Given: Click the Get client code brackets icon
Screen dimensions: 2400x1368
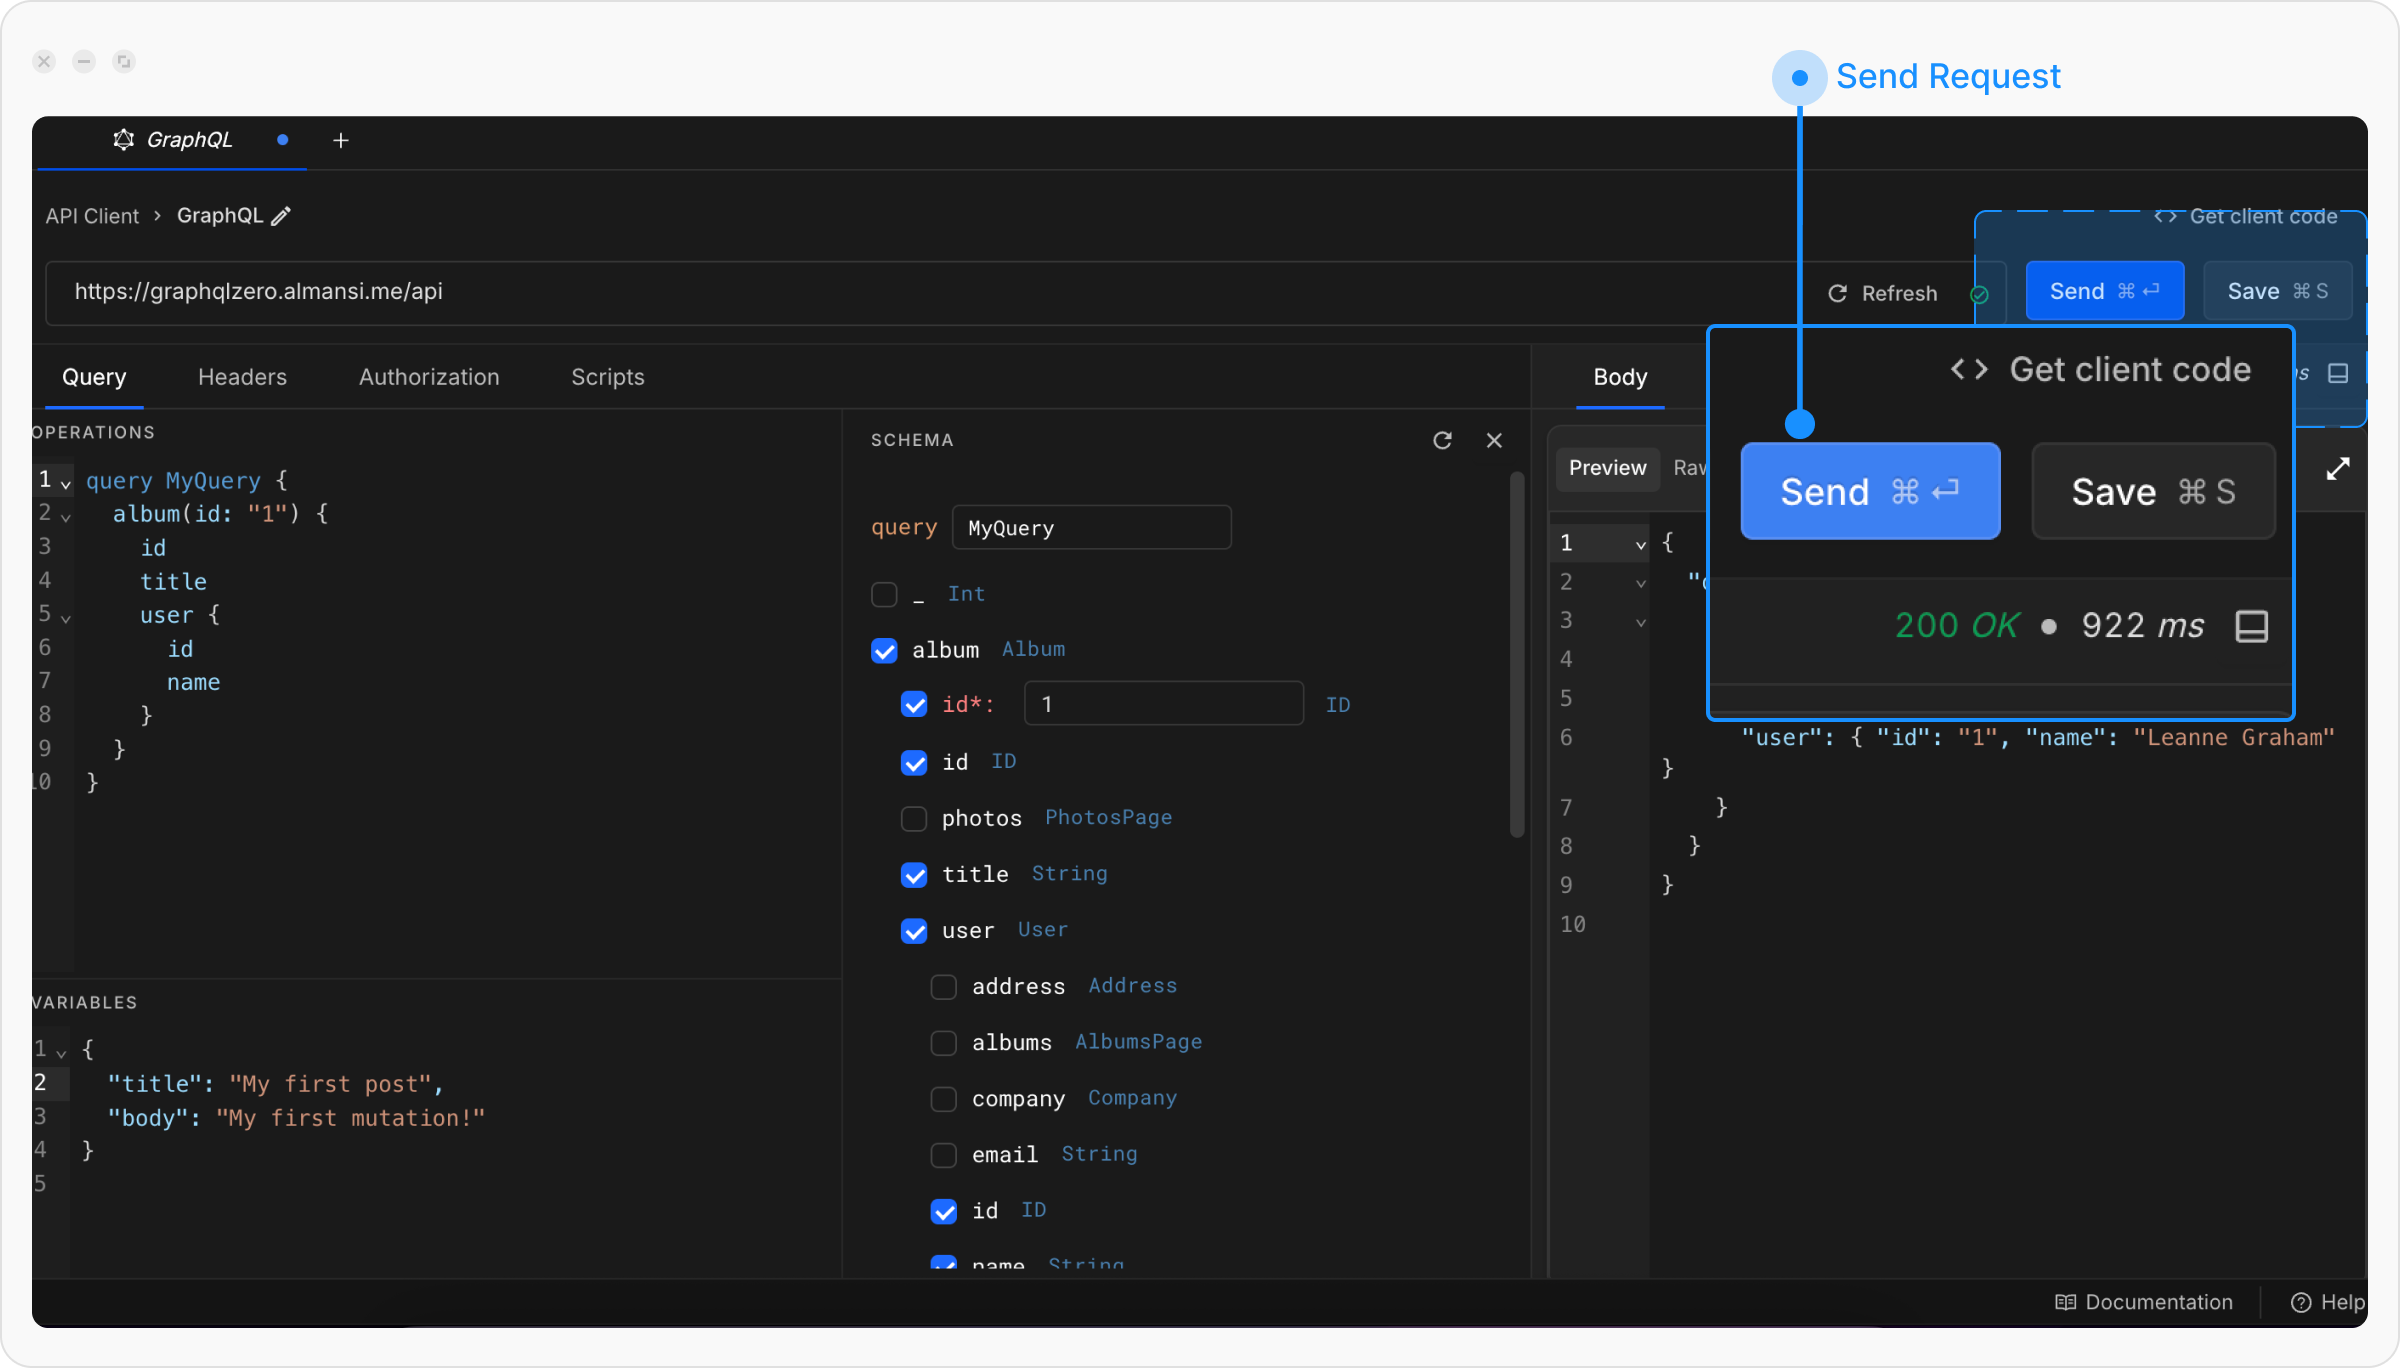Looking at the screenshot, I should (x=1969, y=369).
